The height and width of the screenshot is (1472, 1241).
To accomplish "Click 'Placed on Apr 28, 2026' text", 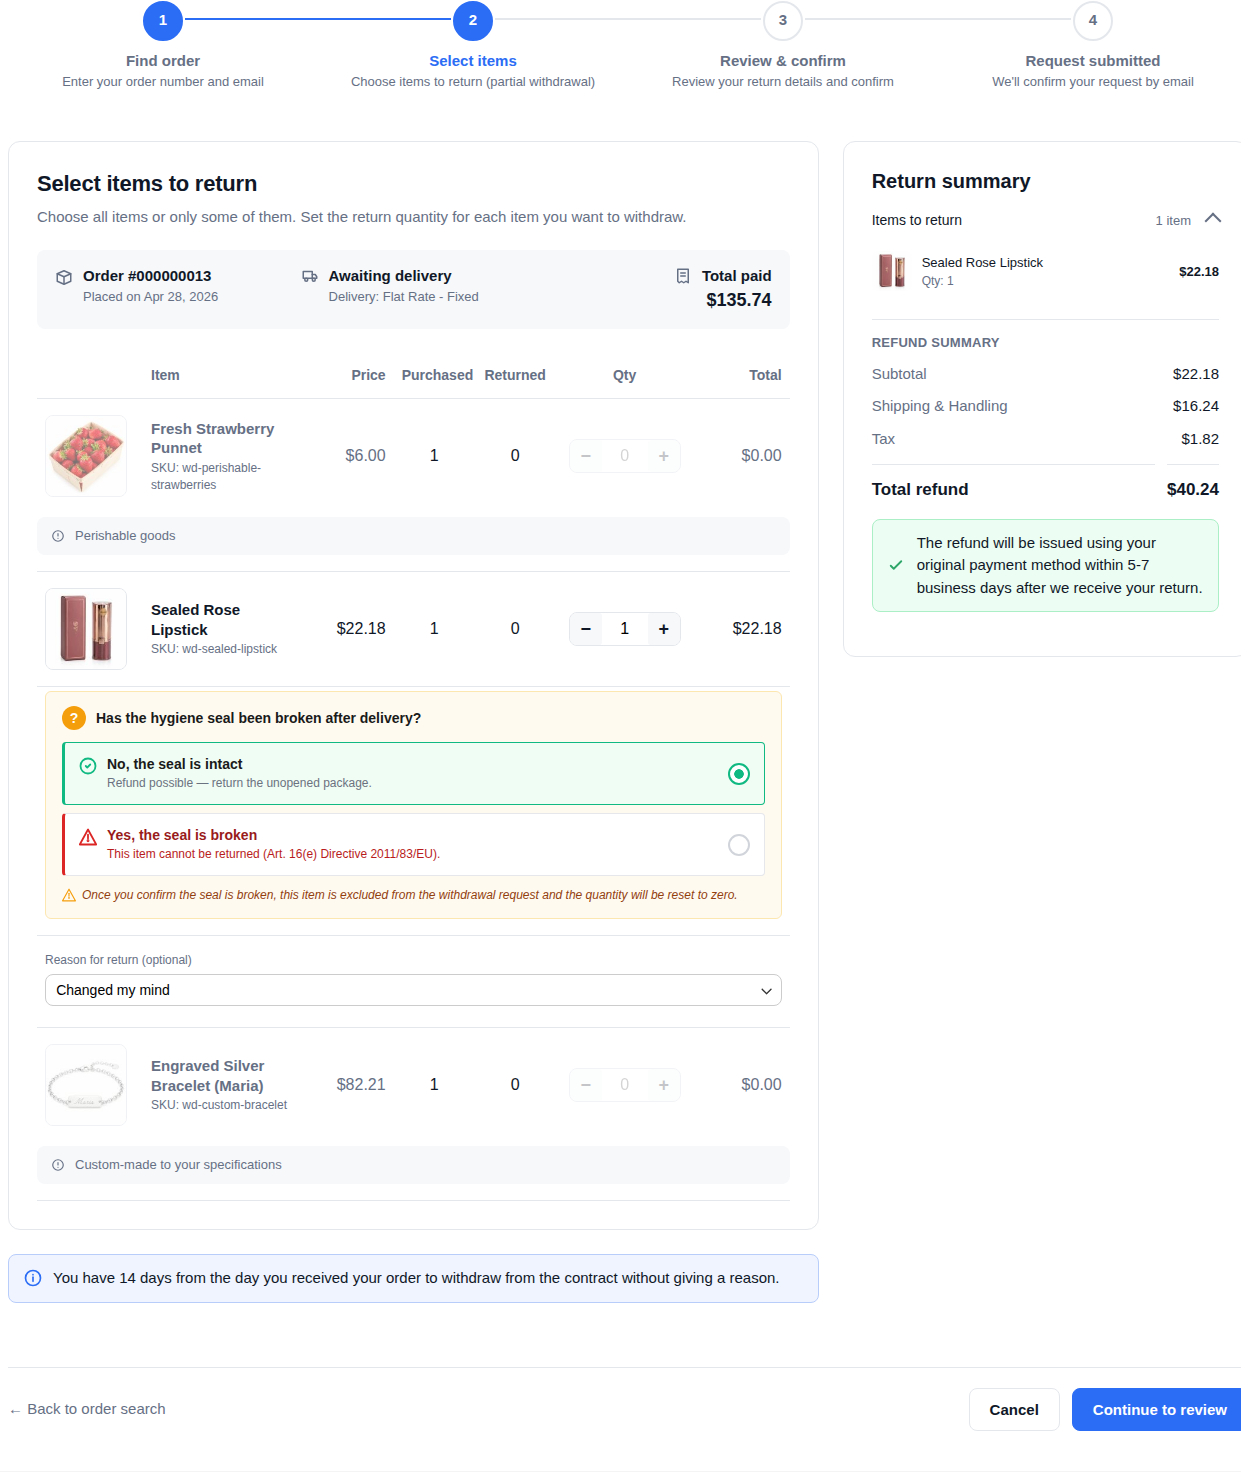I will coord(150,297).
